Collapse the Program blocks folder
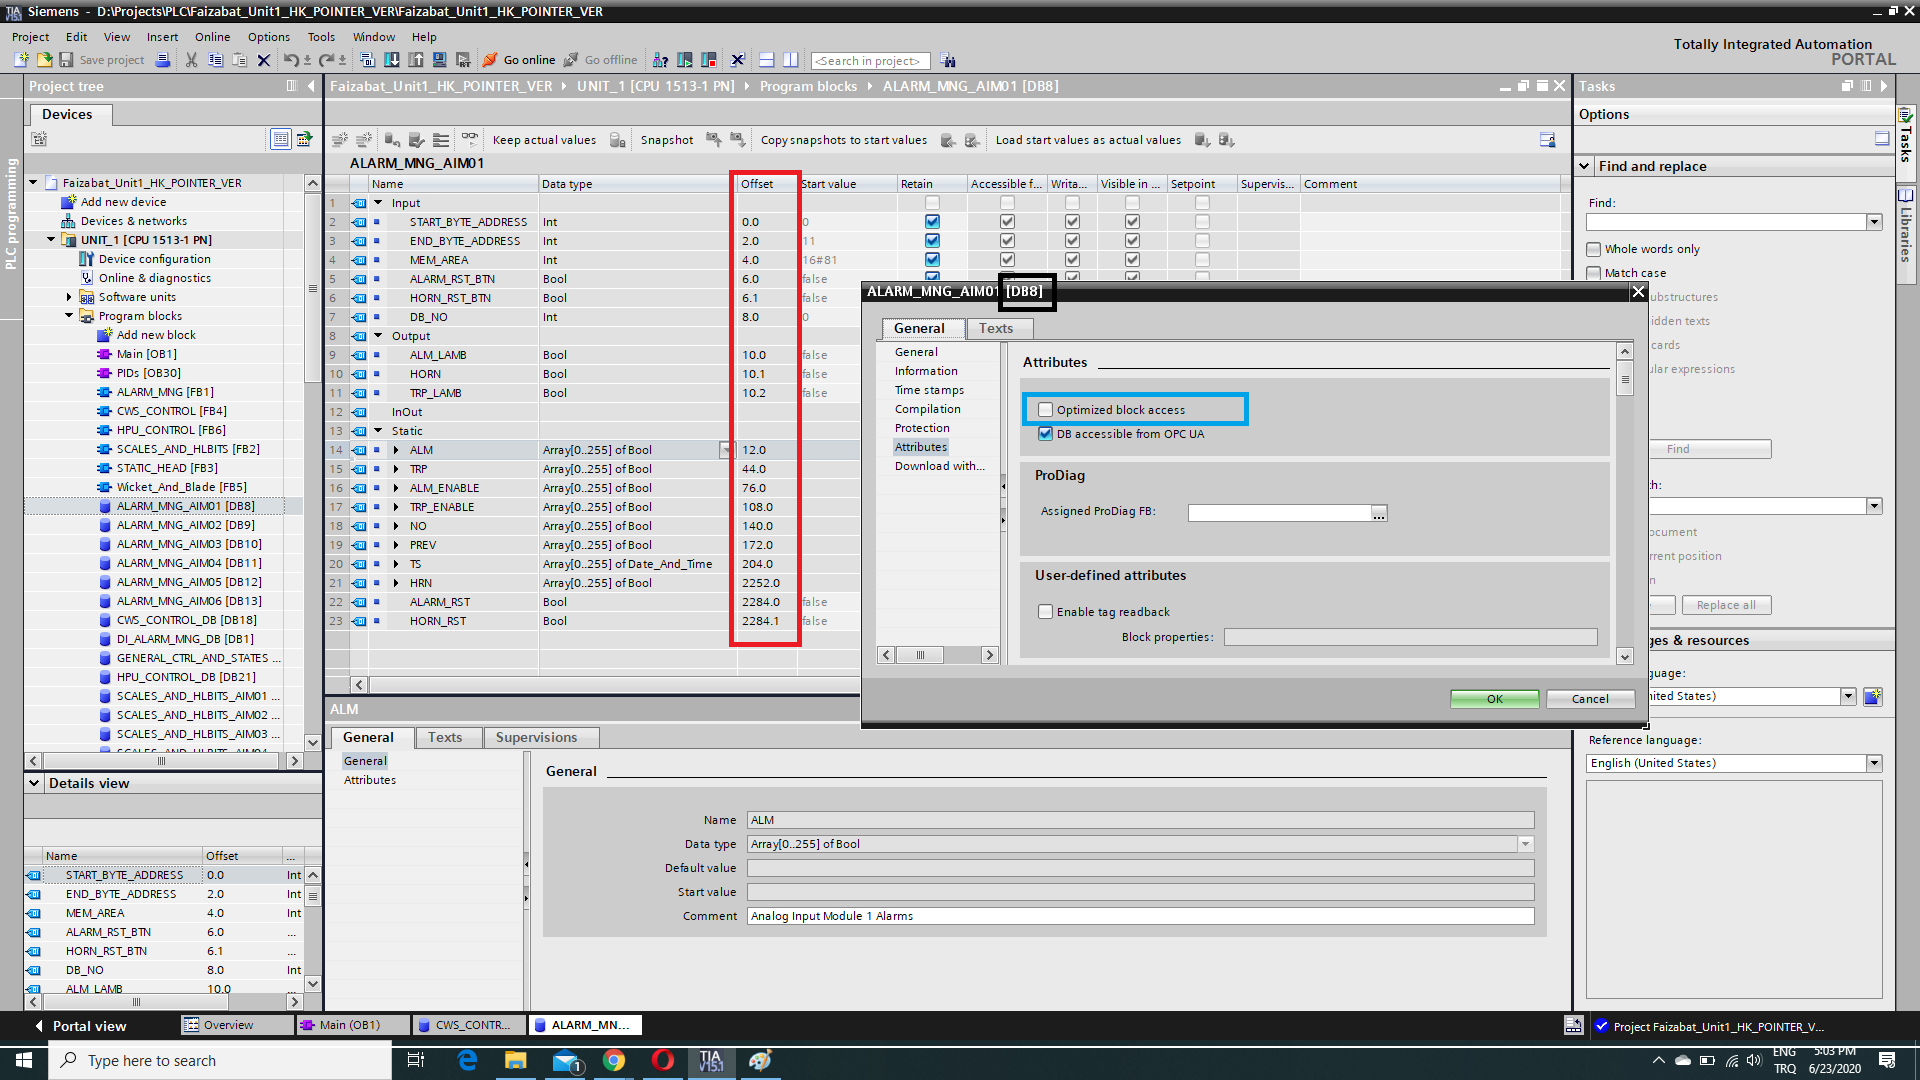 click(x=69, y=316)
